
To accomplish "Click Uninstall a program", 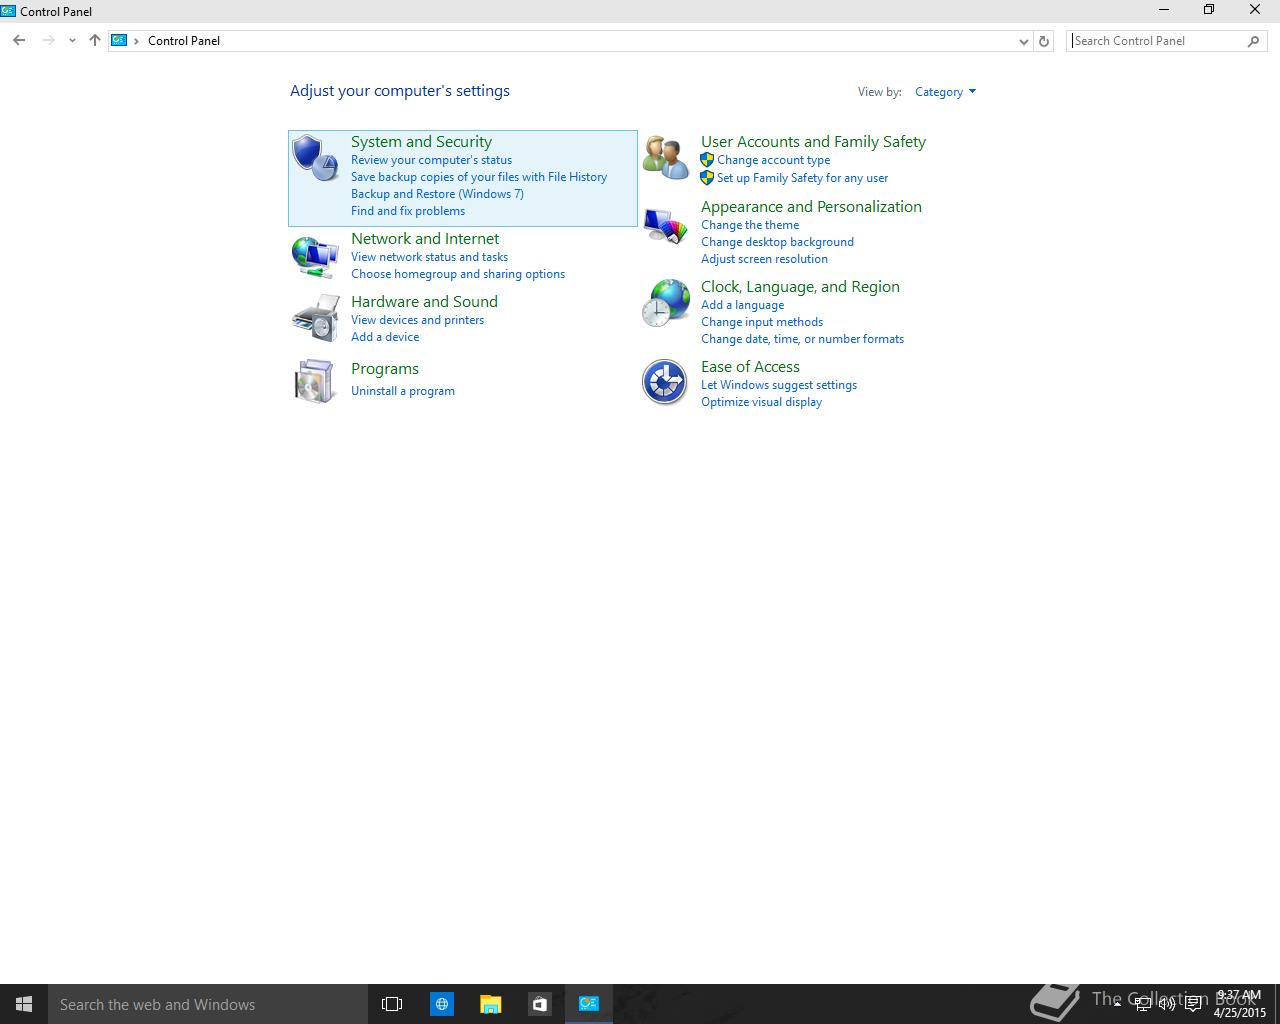I will coord(403,391).
